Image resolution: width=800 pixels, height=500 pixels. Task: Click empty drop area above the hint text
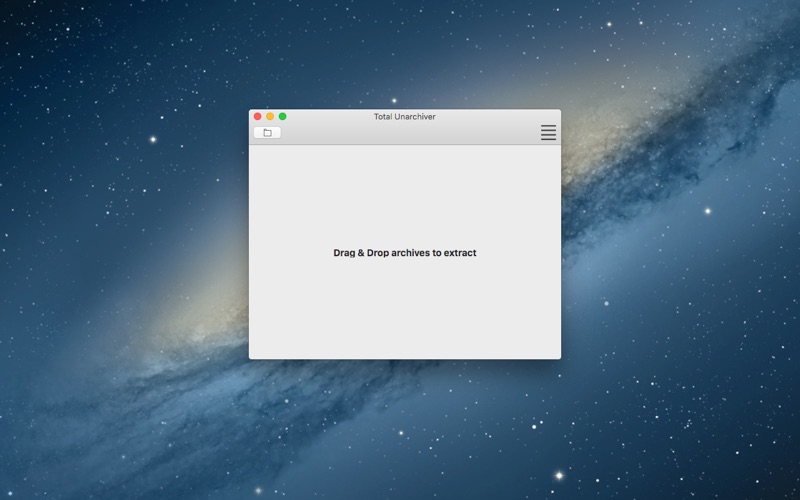[x=404, y=195]
